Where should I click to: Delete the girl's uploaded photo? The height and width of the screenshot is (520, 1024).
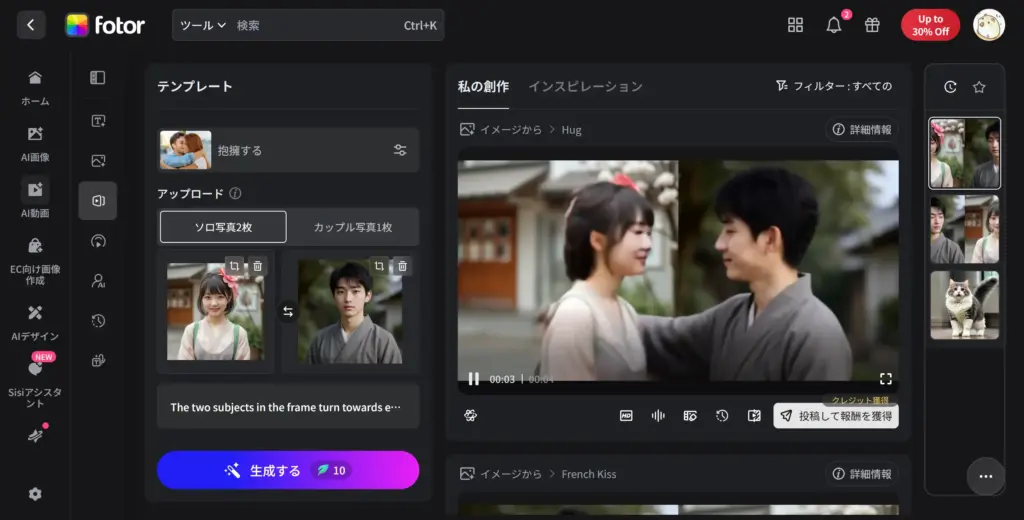tap(258, 266)
